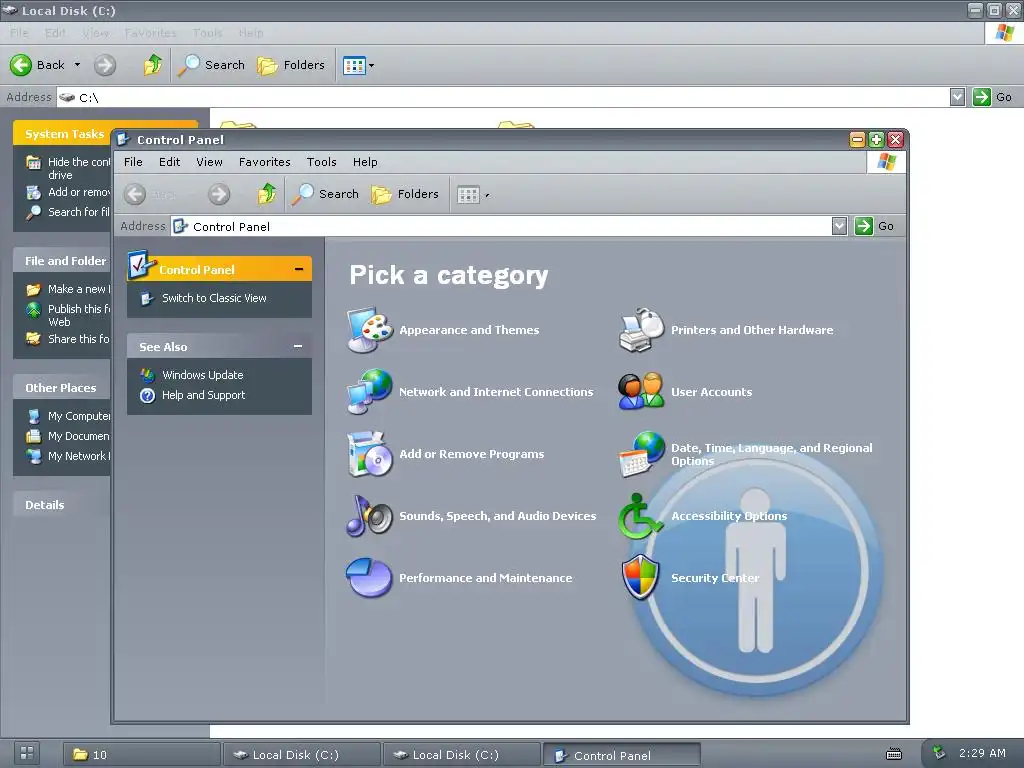This screenshot has width=1024, height=768.
Task: Open the Local Disk address bar dropdown
Action: [957, 97]
